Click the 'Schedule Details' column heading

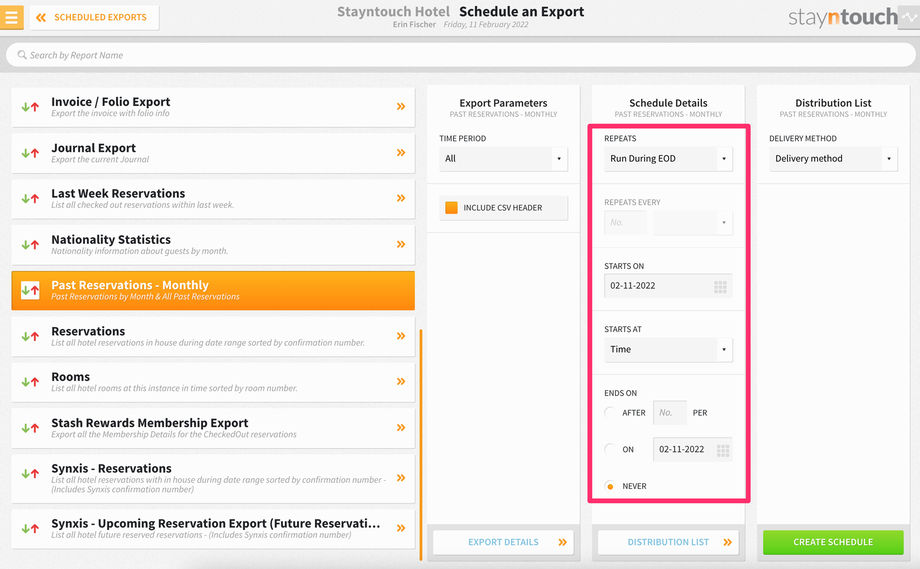coord(668,103)
